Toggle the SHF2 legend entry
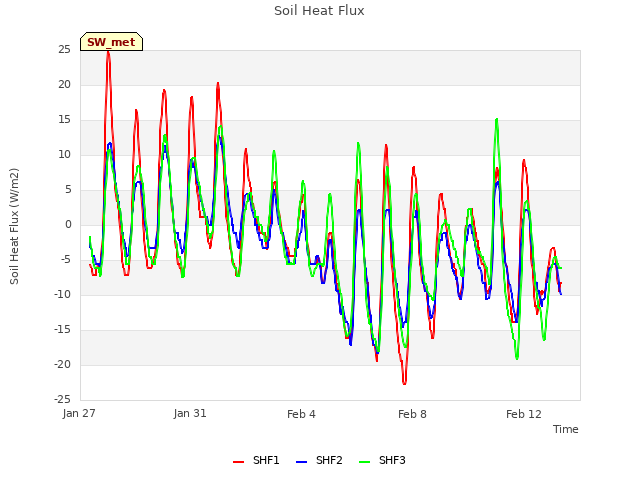Viewport: 640px width, 480px height. (319, 460)
